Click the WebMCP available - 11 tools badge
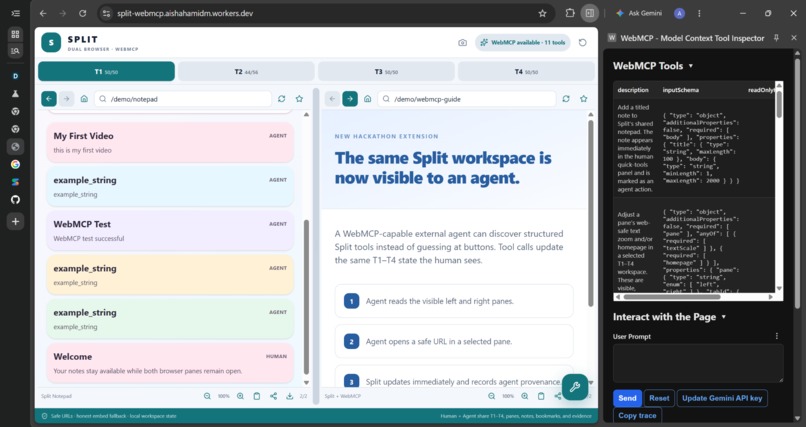Viewport: 806px width, 427px height. tap(523, 43)
